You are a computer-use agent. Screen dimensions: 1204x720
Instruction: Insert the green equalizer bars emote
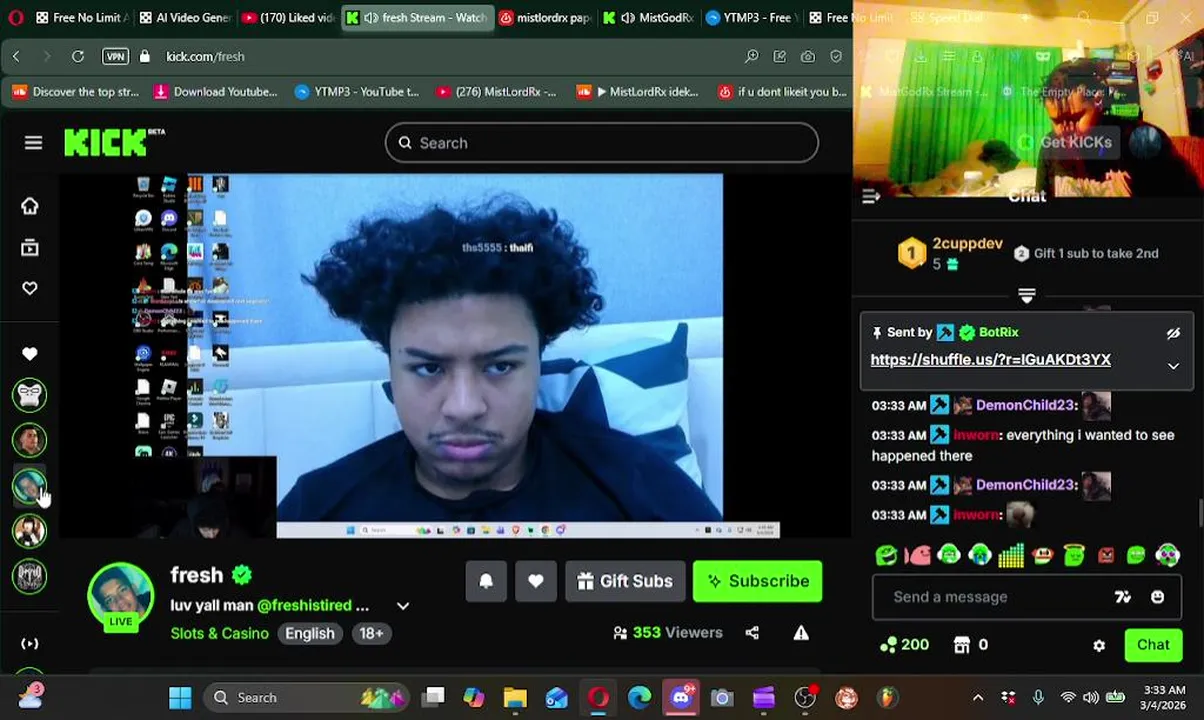point(1011,555)
